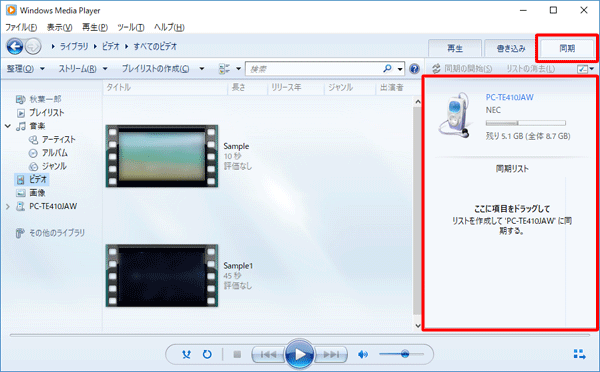The height and width of the screenshot is (372, 600).
Task: Click ライブラリ in the breadcrumb
Action: (x=74, y=46)
